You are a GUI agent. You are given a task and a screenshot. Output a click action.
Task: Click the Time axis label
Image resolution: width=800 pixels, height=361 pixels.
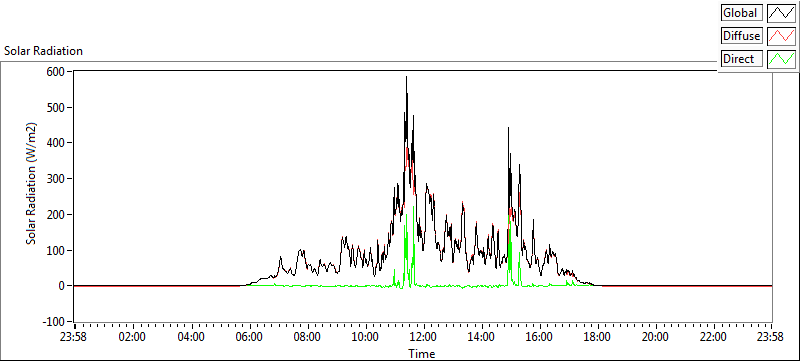pos(421,353)
